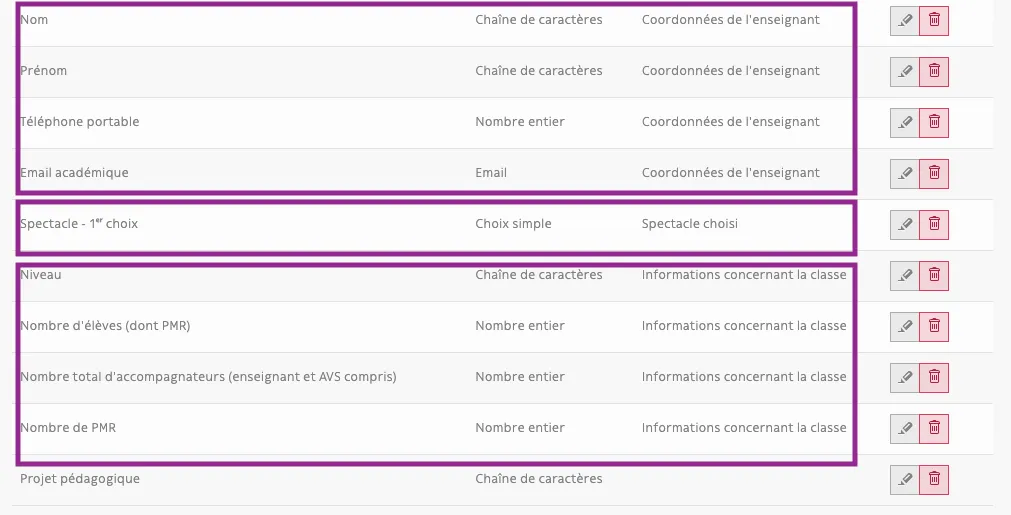Delete Nombre total d'accompagnateurs field

(934, 377)
